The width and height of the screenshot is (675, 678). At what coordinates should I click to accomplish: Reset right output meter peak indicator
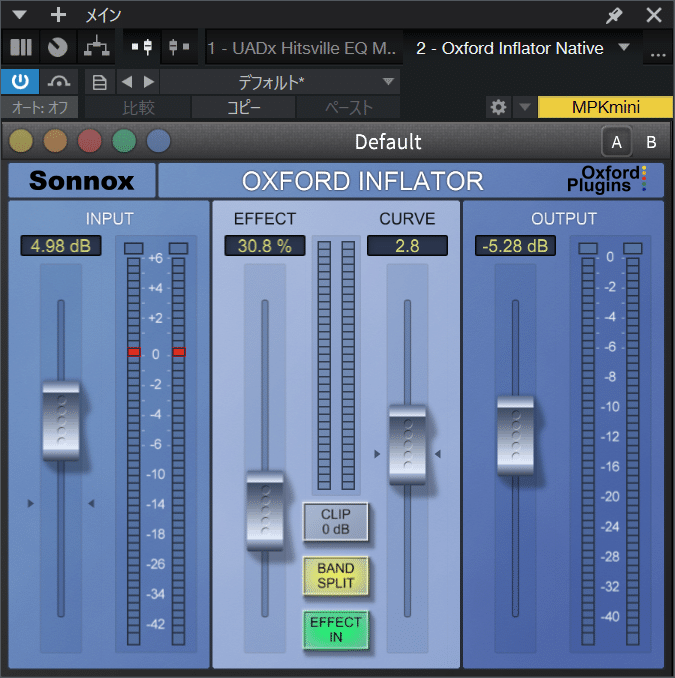(633, 248)
